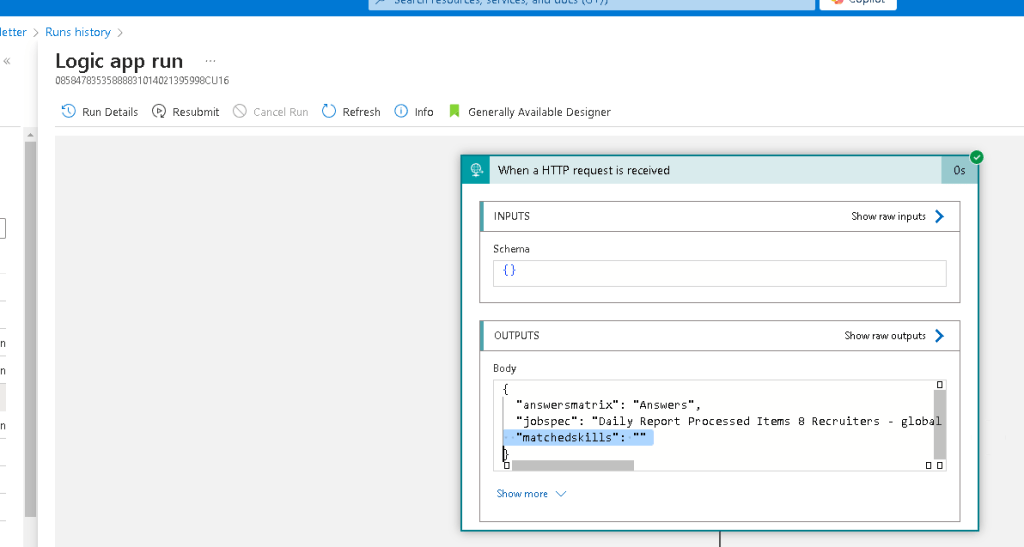The width and height of the screenshot is (1024, 547).
Task: Click the answersmatrix line in Body
Action: click(x=607, y=405)
